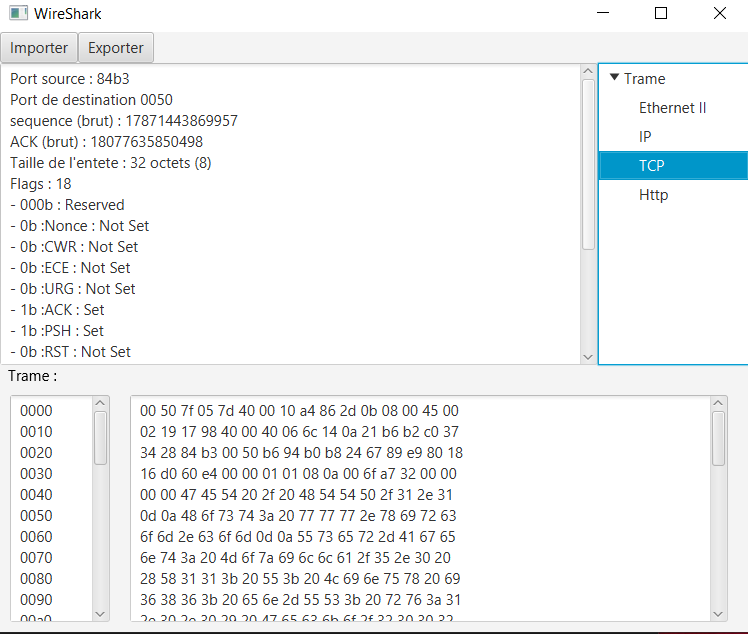Click the details pane scroll-up arrow
748x634 pixels.
click(x=588, y=71)
